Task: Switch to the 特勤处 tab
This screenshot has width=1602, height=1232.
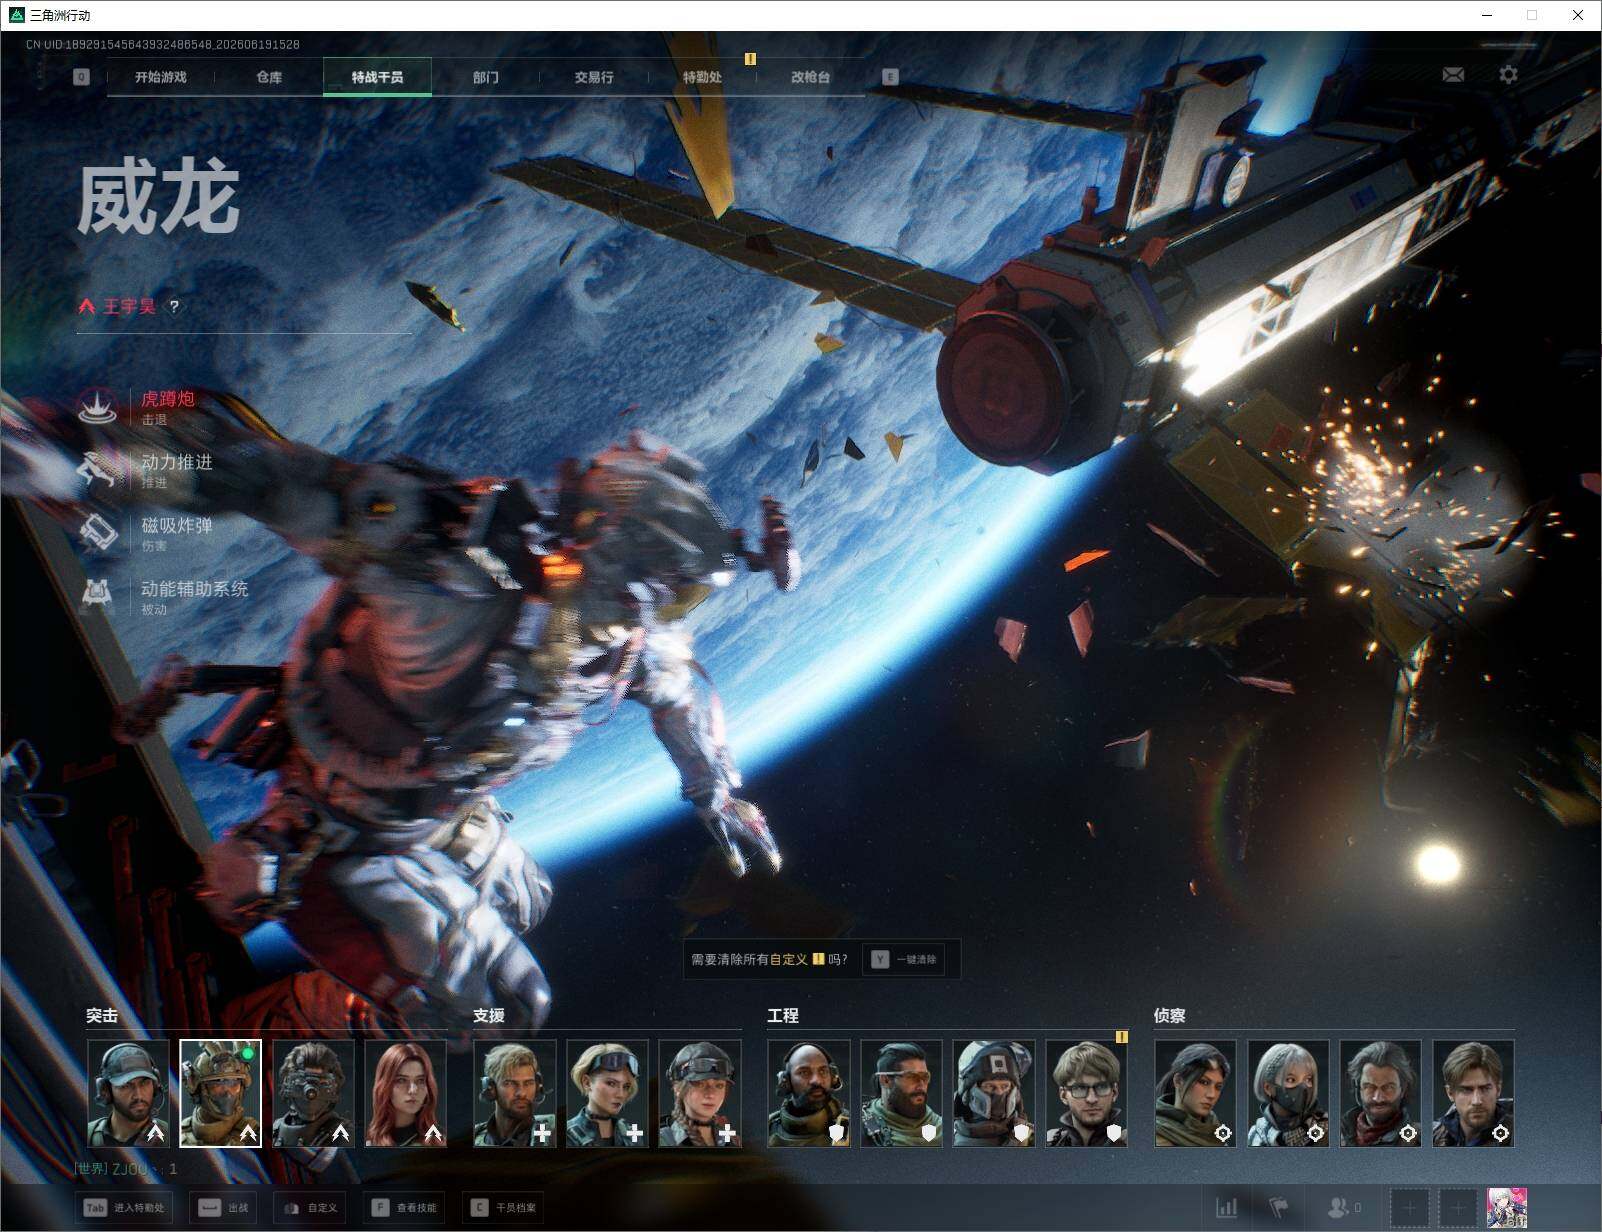Action: (x=702, y=77)
